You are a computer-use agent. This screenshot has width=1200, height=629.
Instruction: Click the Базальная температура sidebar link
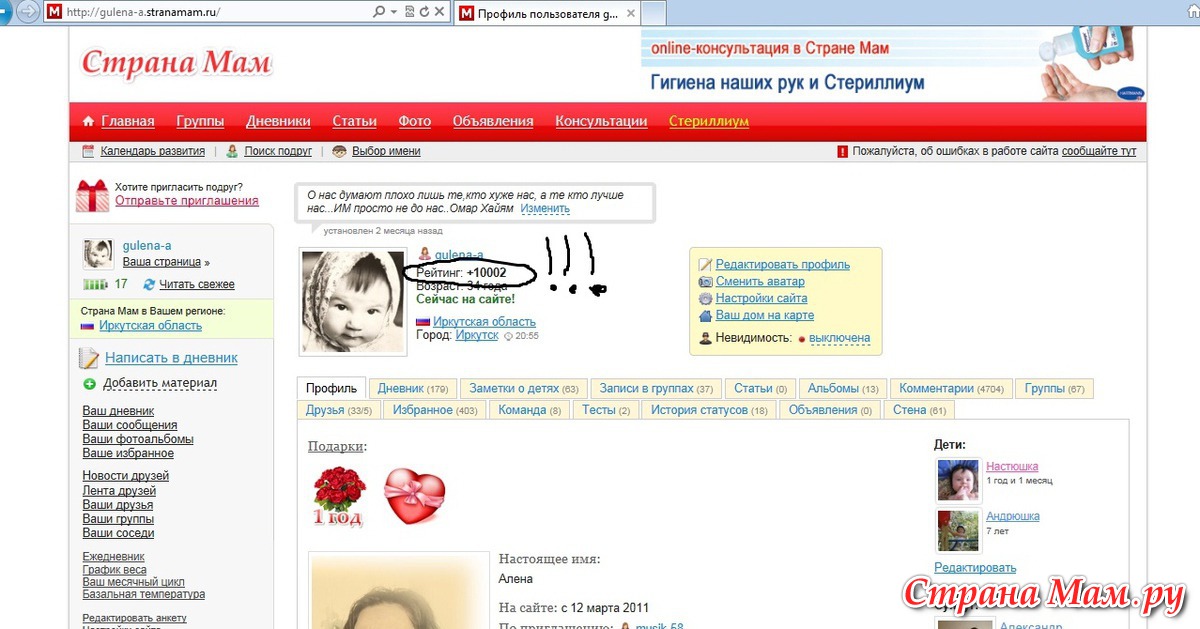[144, 594]
